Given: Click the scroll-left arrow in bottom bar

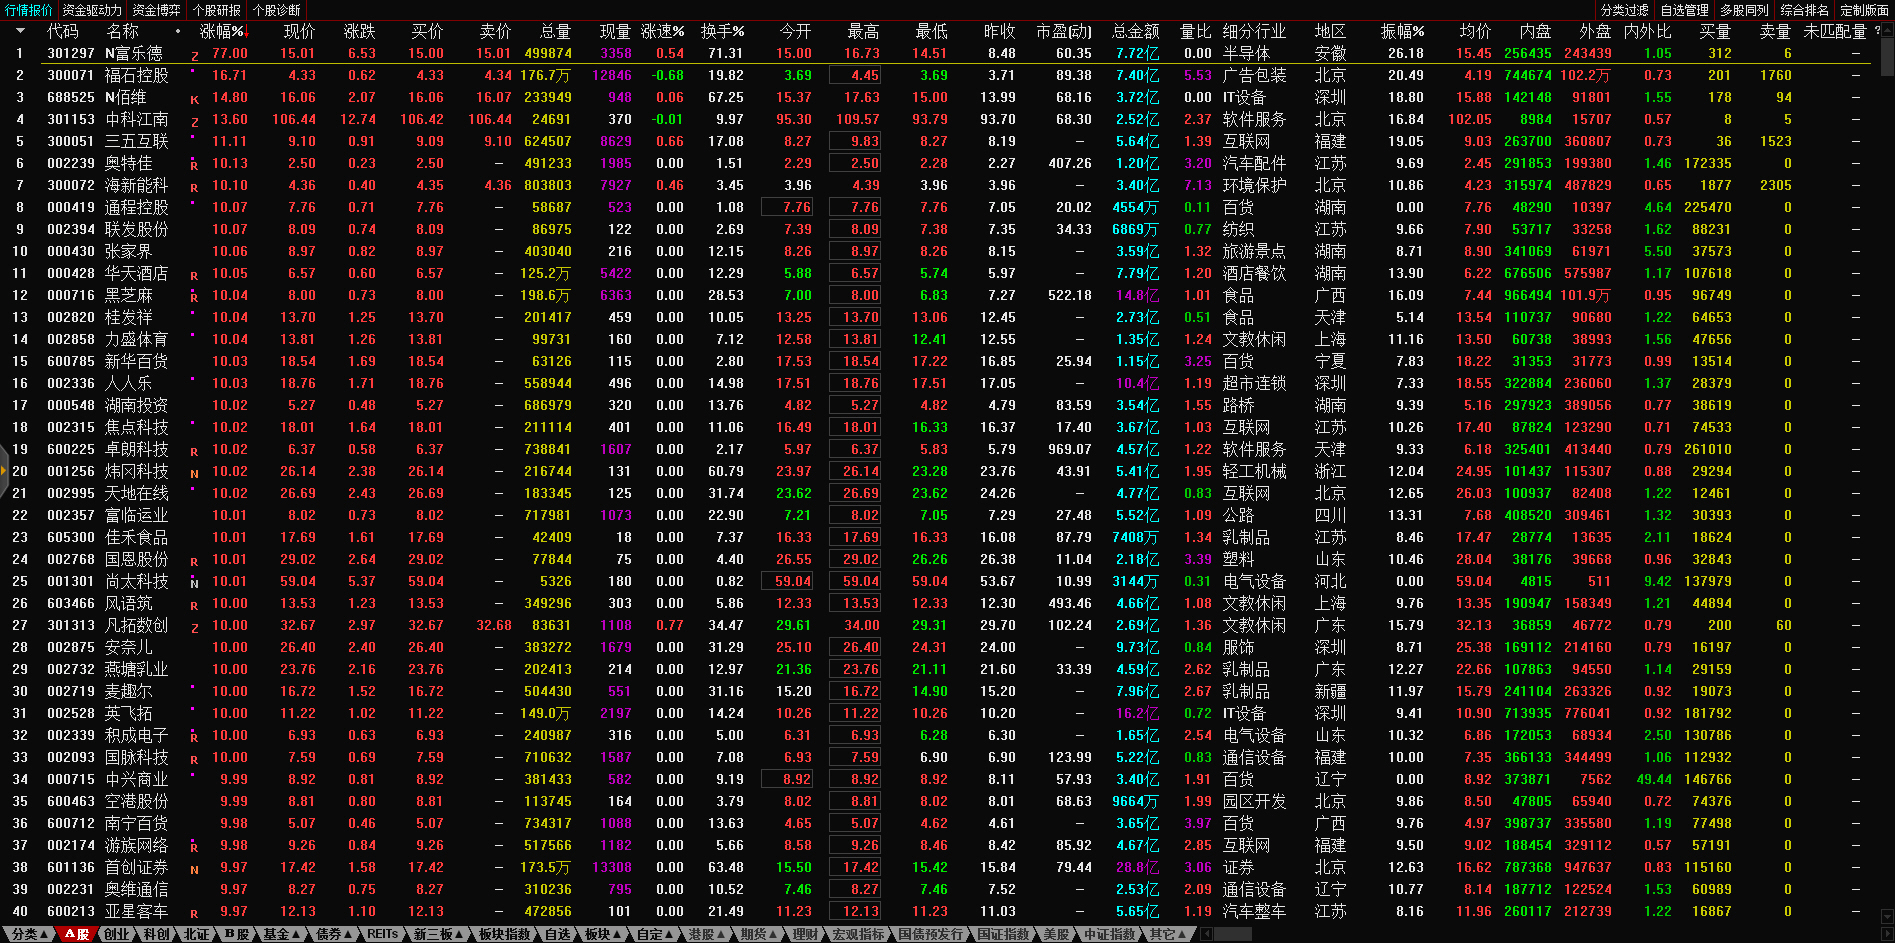Looking at the screenshot, I should [x=1206, y=934].
